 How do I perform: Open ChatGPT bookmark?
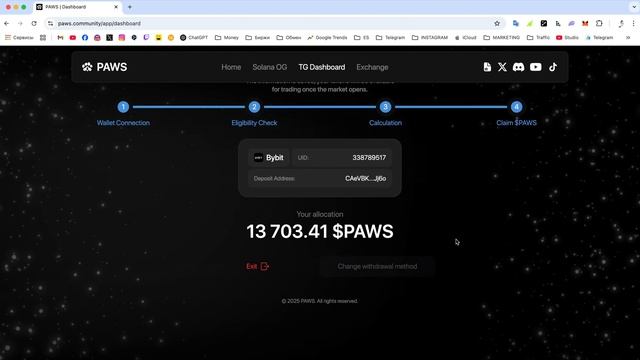194,38
